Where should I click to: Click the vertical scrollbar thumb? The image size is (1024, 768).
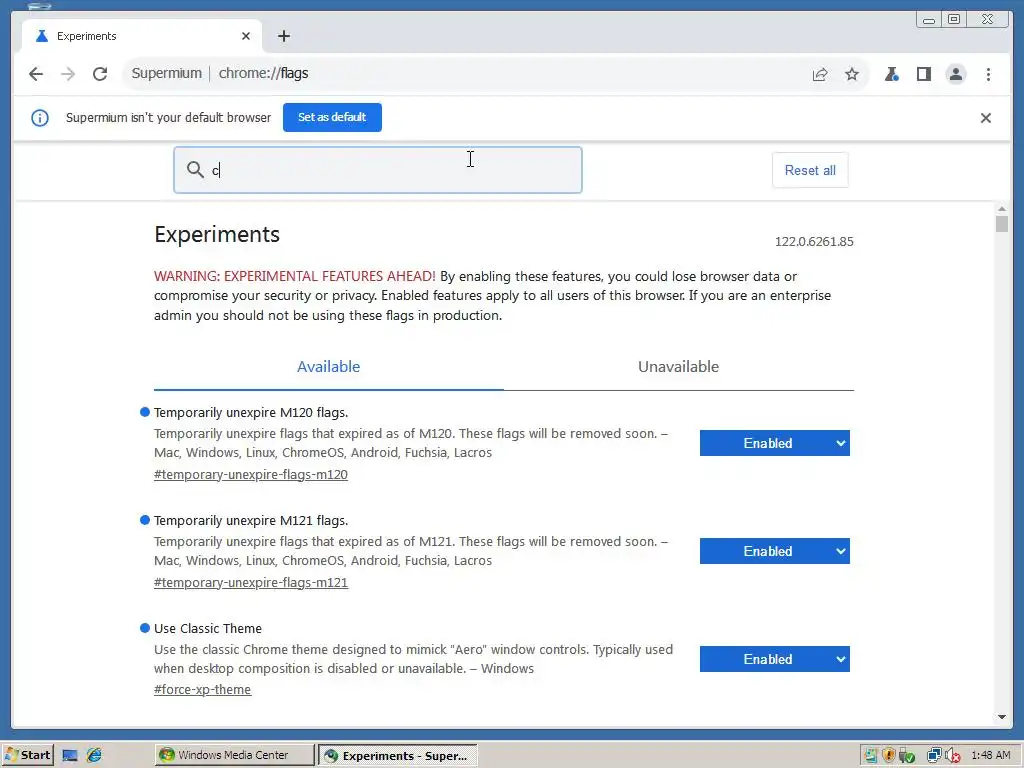(x=1002, y=224)
